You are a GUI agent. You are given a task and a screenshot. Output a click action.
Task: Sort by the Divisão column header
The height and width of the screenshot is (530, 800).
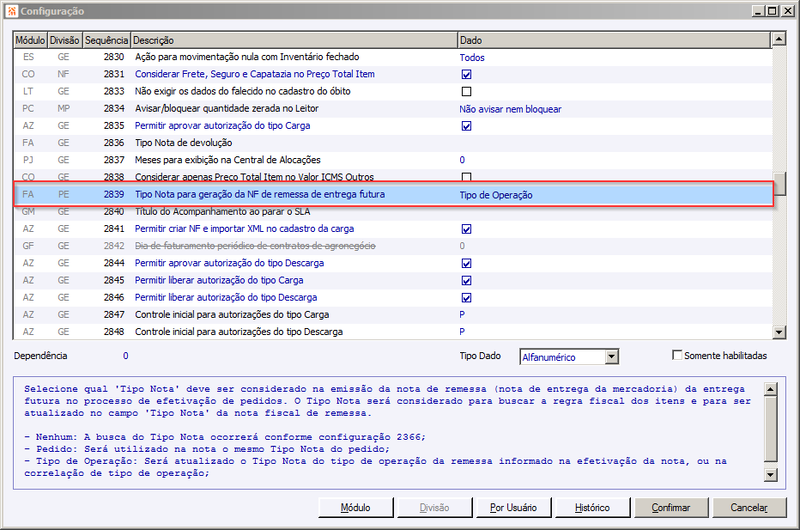(64, 40)
